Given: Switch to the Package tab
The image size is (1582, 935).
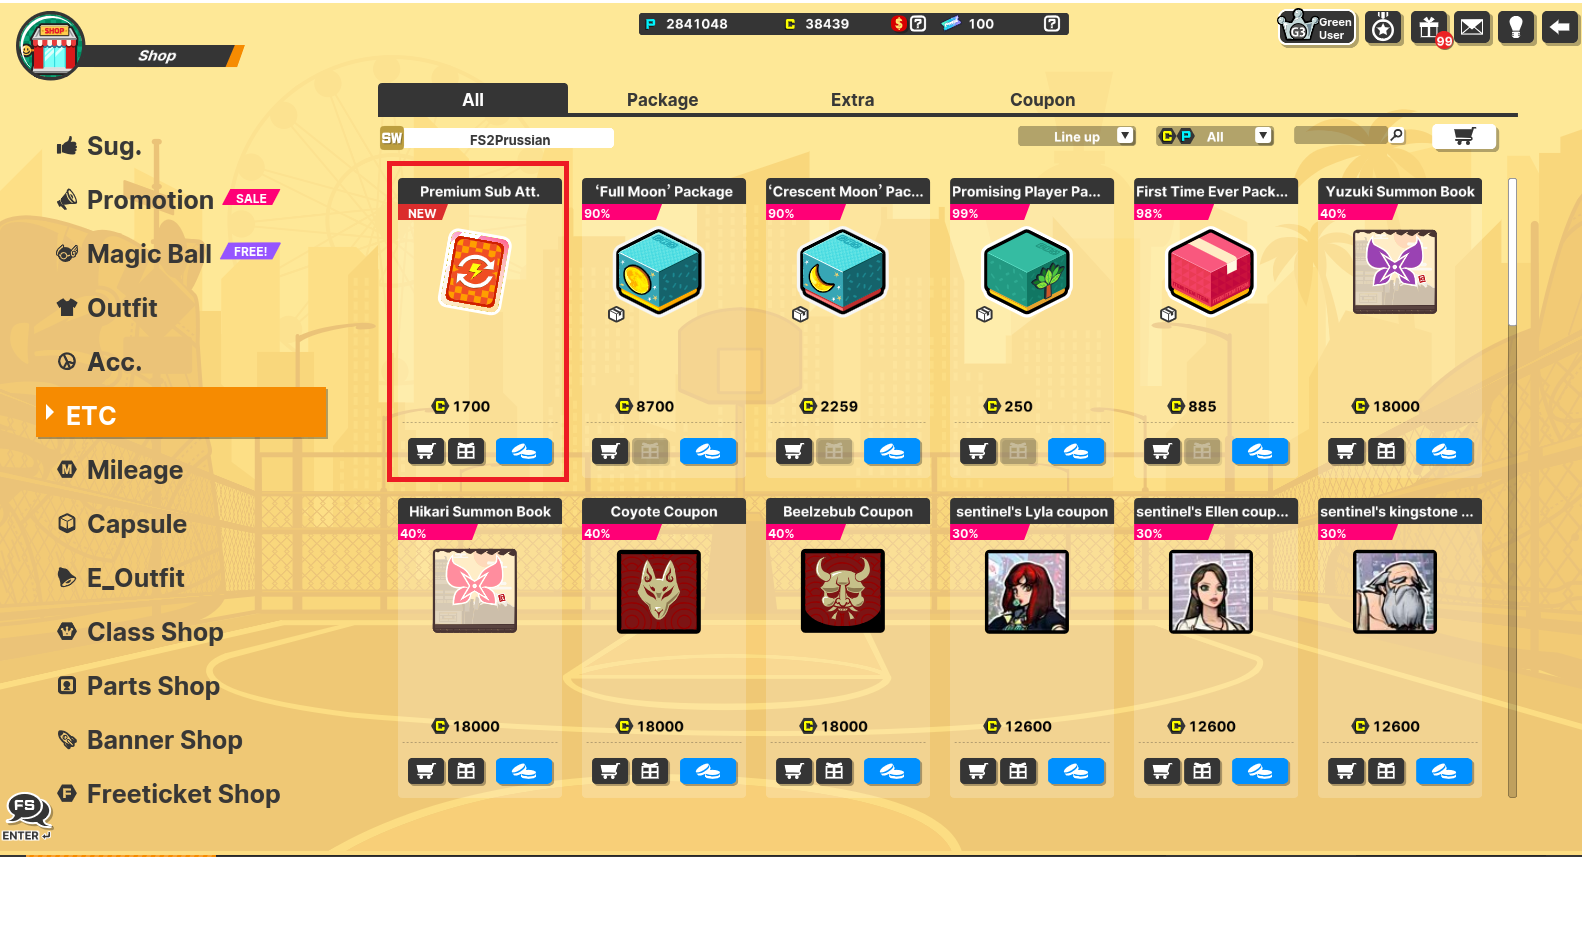Looking at the screenshot, I should point(662,99).
